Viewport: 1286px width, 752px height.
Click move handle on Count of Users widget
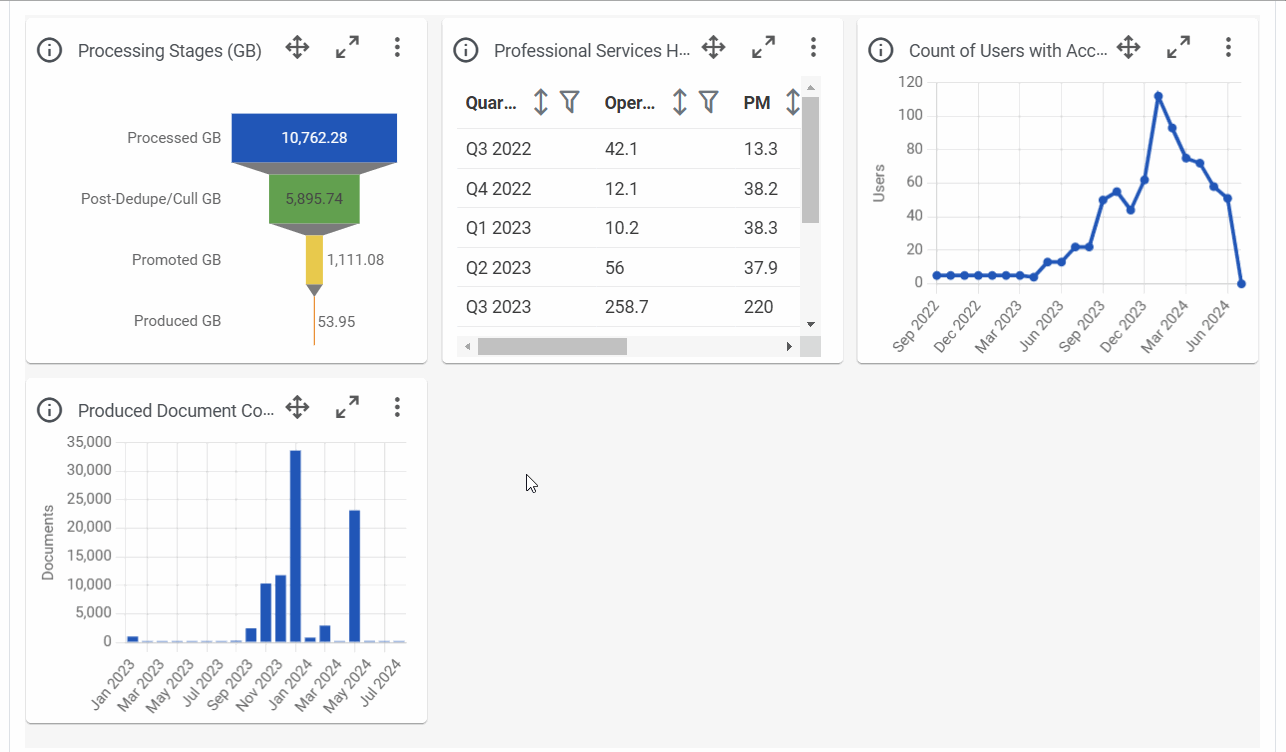coord(1128,47)
